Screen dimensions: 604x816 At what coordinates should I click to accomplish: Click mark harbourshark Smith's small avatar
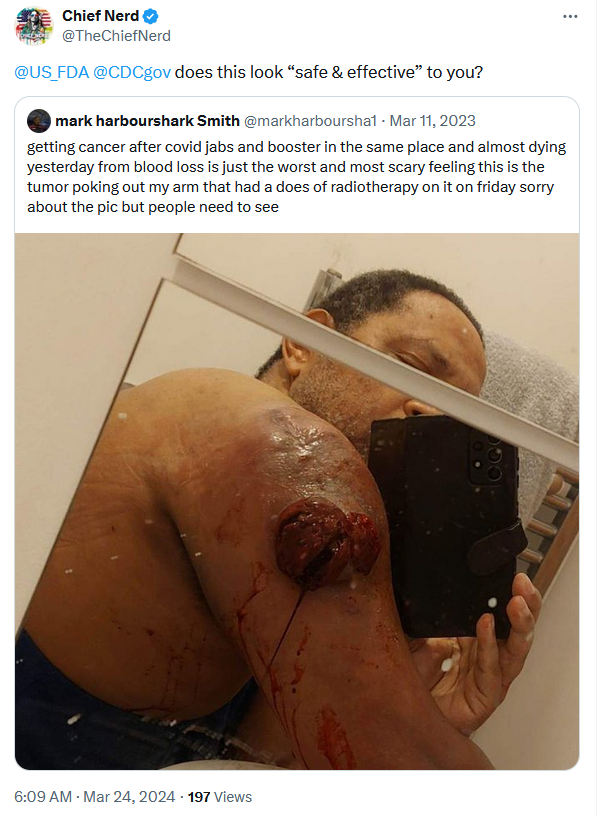coord(39,121)
